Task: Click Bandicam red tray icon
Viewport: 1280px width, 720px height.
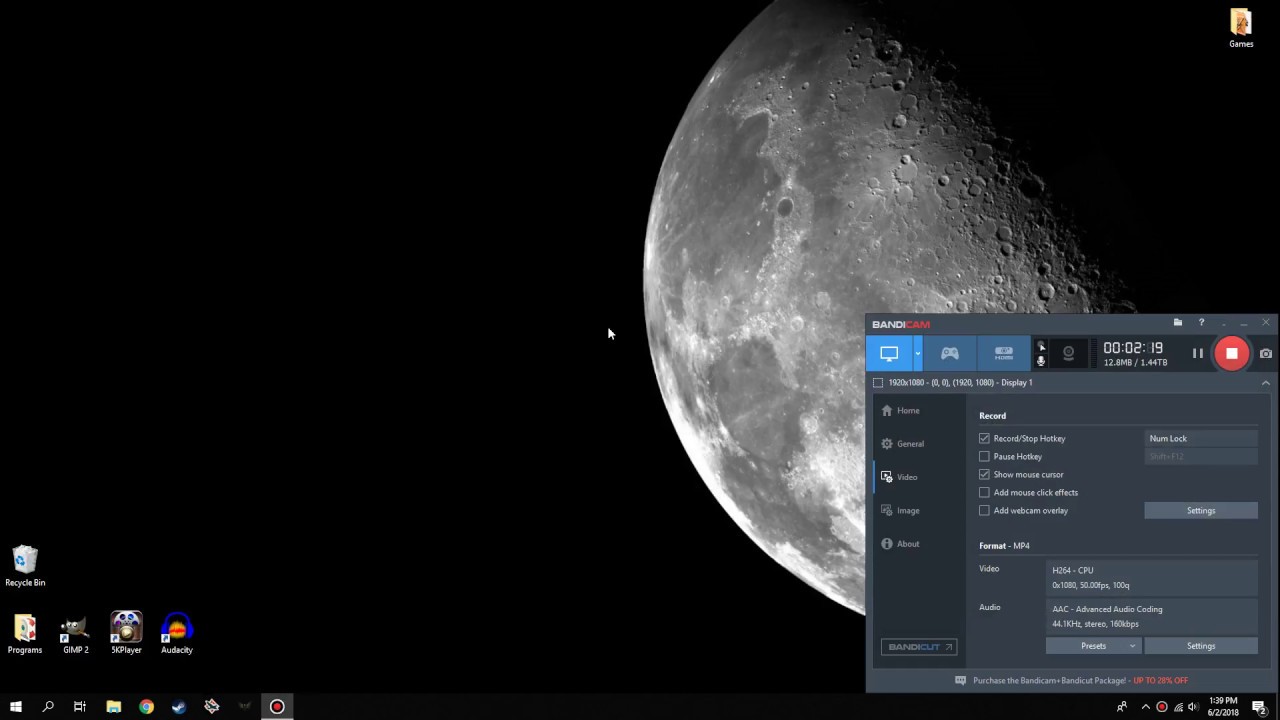Action: 1161,707
